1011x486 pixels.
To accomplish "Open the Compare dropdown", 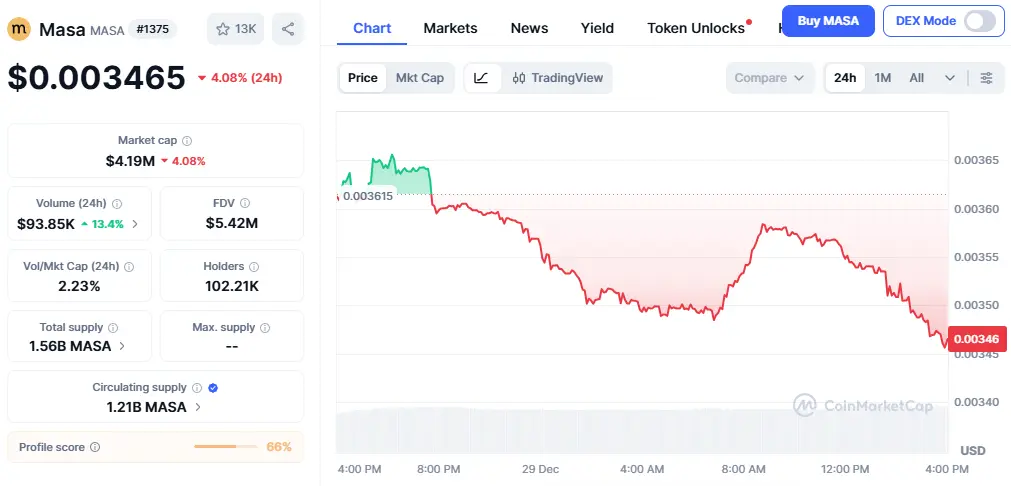I will (770, 78).
